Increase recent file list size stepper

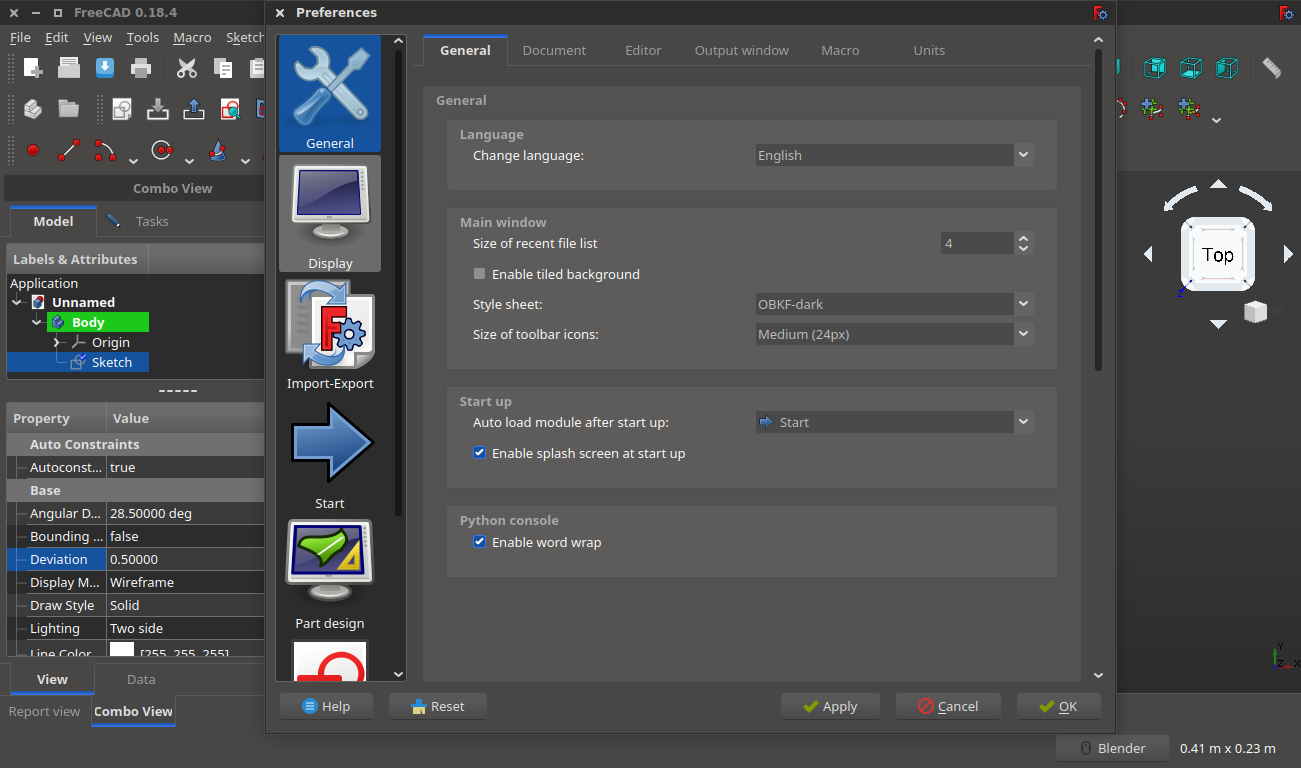[x=1023, y=238]
